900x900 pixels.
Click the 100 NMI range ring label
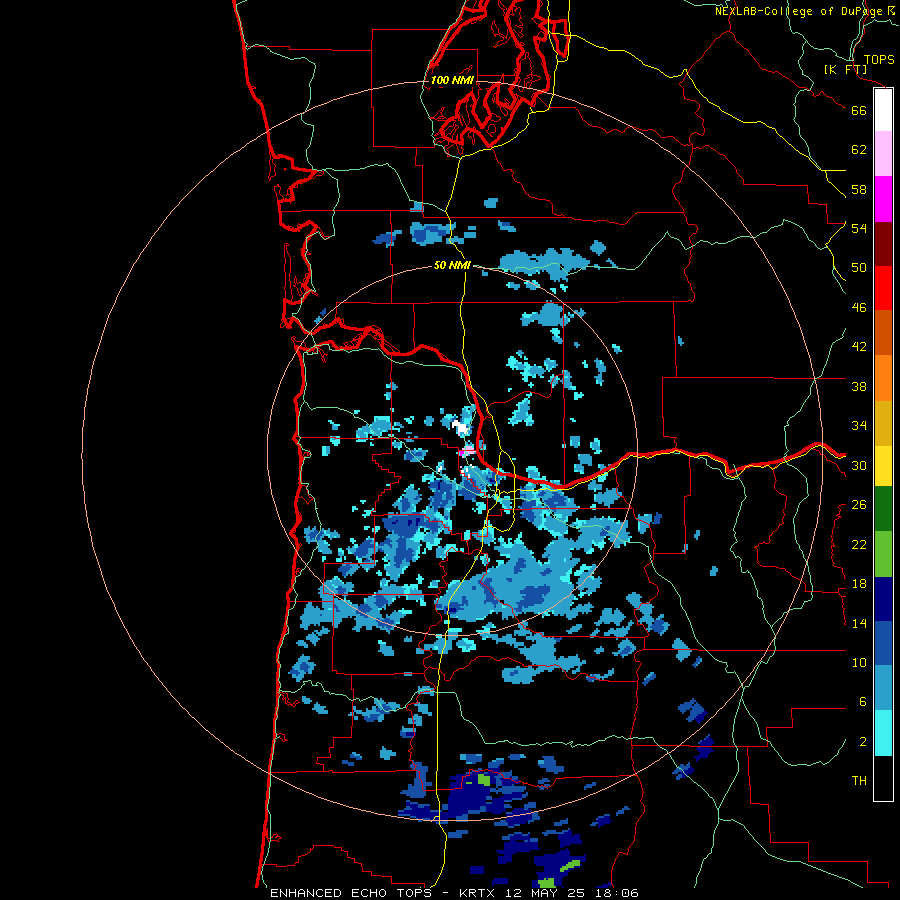tap(452, 80)
